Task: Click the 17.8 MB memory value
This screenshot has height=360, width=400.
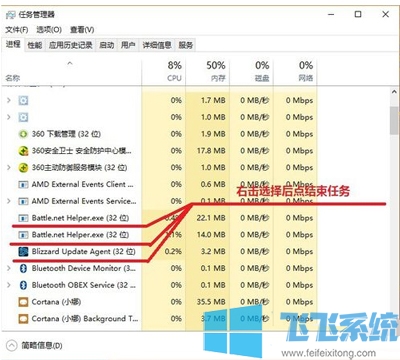Action: point(211,151)
